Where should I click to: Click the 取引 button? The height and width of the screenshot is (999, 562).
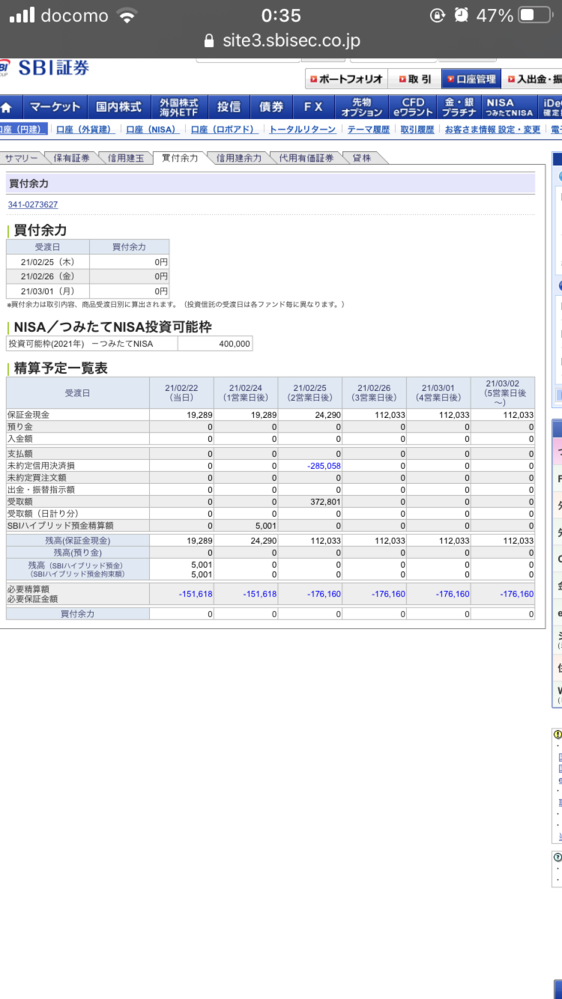tap(414, 79)
